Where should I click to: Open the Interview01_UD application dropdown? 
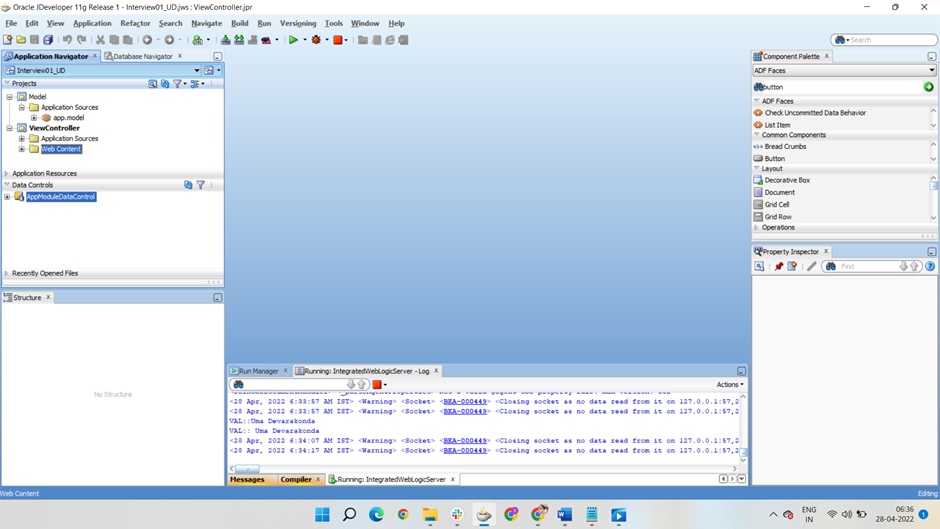[x=197, y=70]
